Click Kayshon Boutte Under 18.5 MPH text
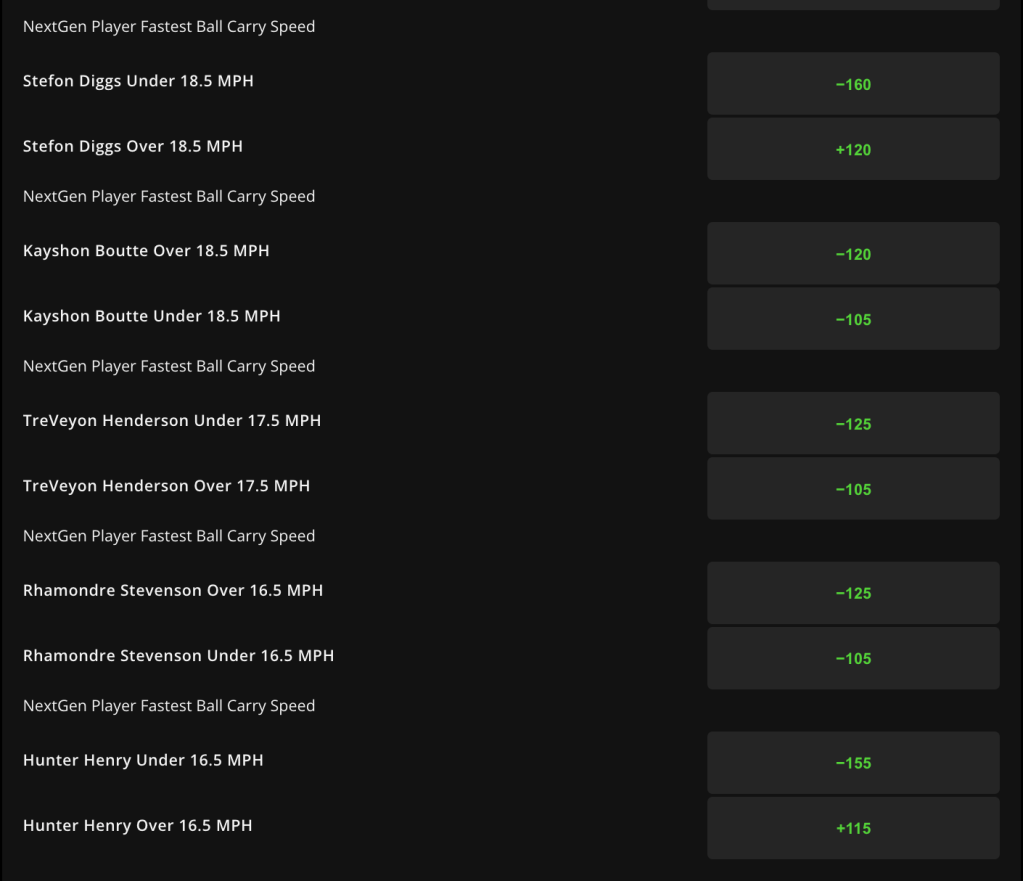Screen dimensions: 1023x881 [151, 317]
